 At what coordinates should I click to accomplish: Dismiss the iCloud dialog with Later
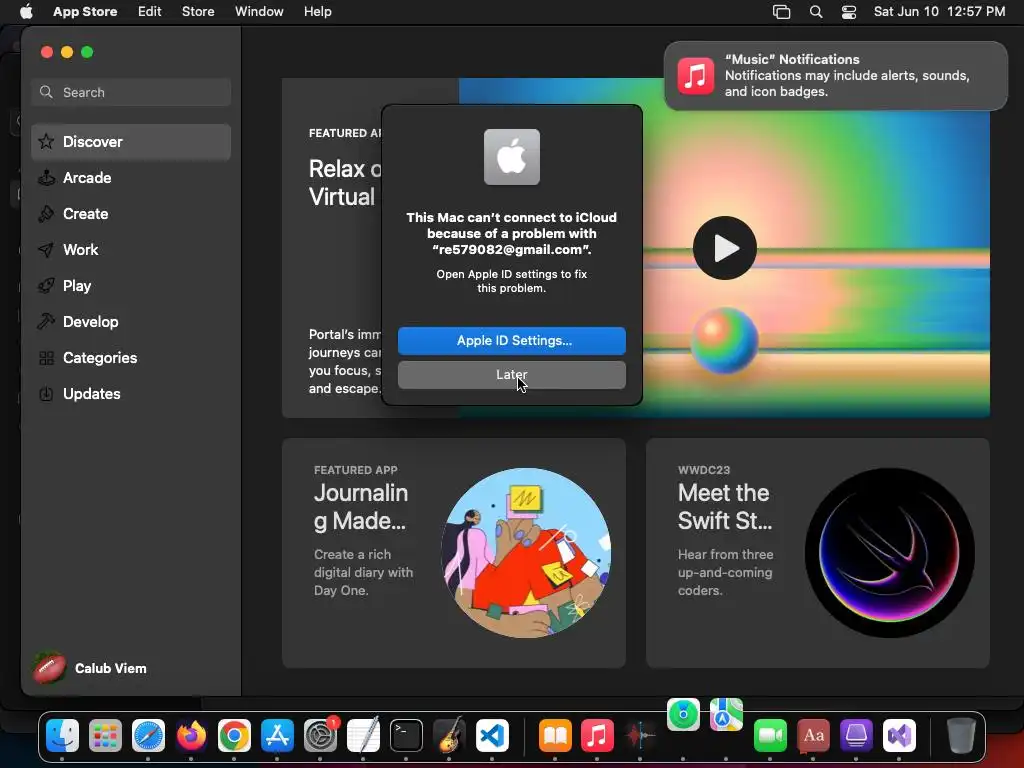(511, 374)
